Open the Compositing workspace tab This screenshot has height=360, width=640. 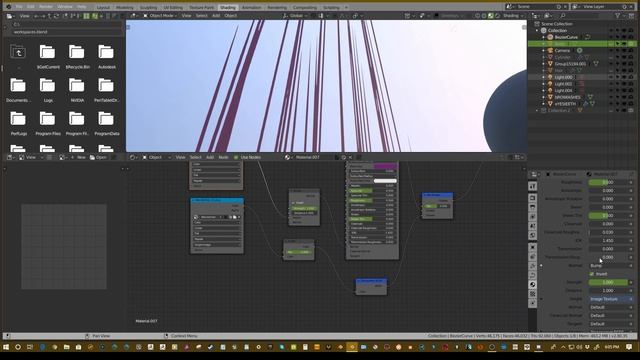coord(304,7)
